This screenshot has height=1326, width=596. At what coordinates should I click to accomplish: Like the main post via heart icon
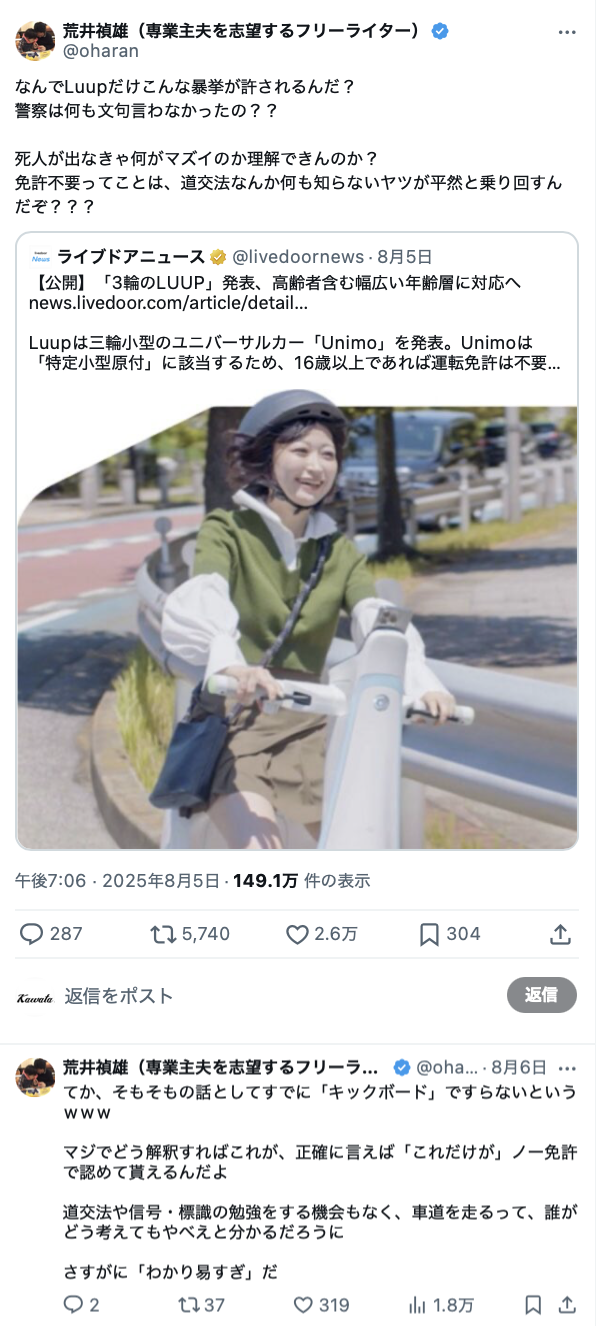point(321,934)
